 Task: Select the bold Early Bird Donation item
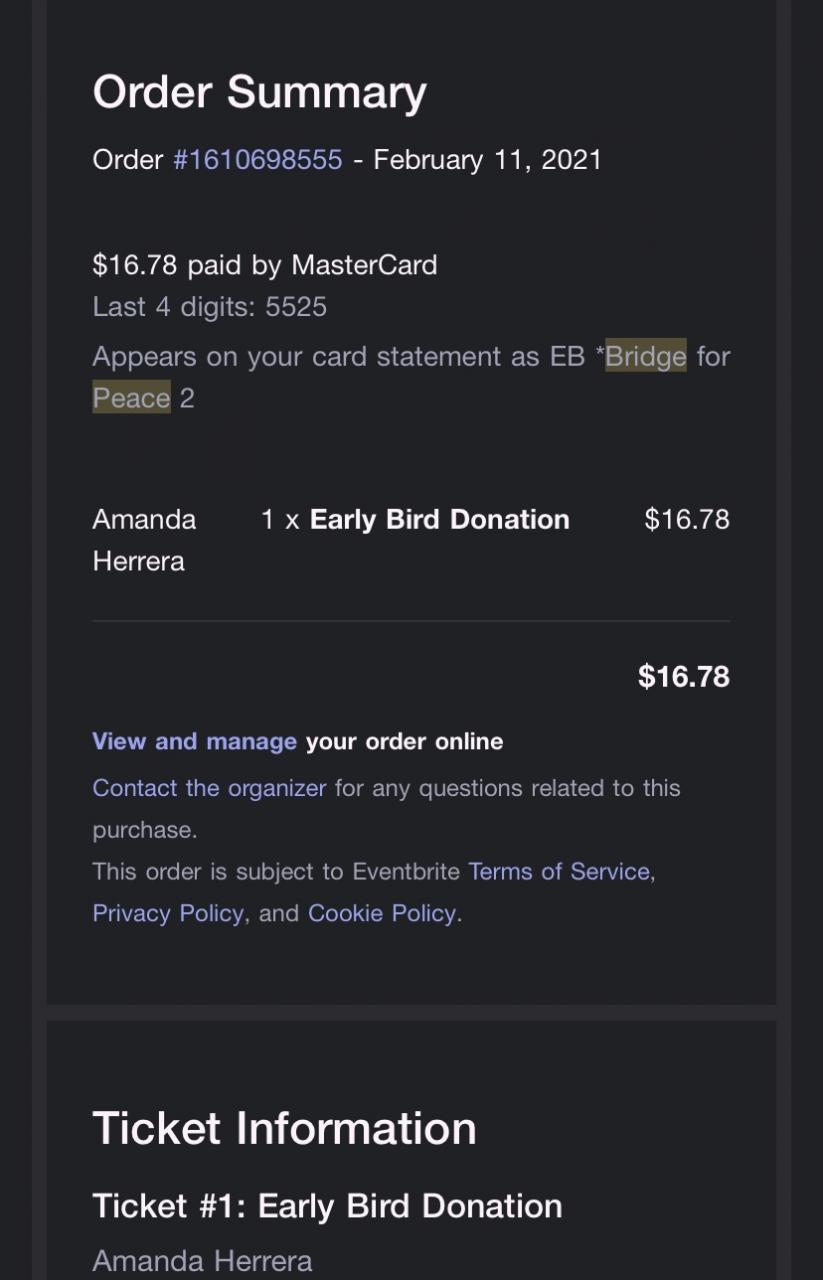tap(439, 519)
